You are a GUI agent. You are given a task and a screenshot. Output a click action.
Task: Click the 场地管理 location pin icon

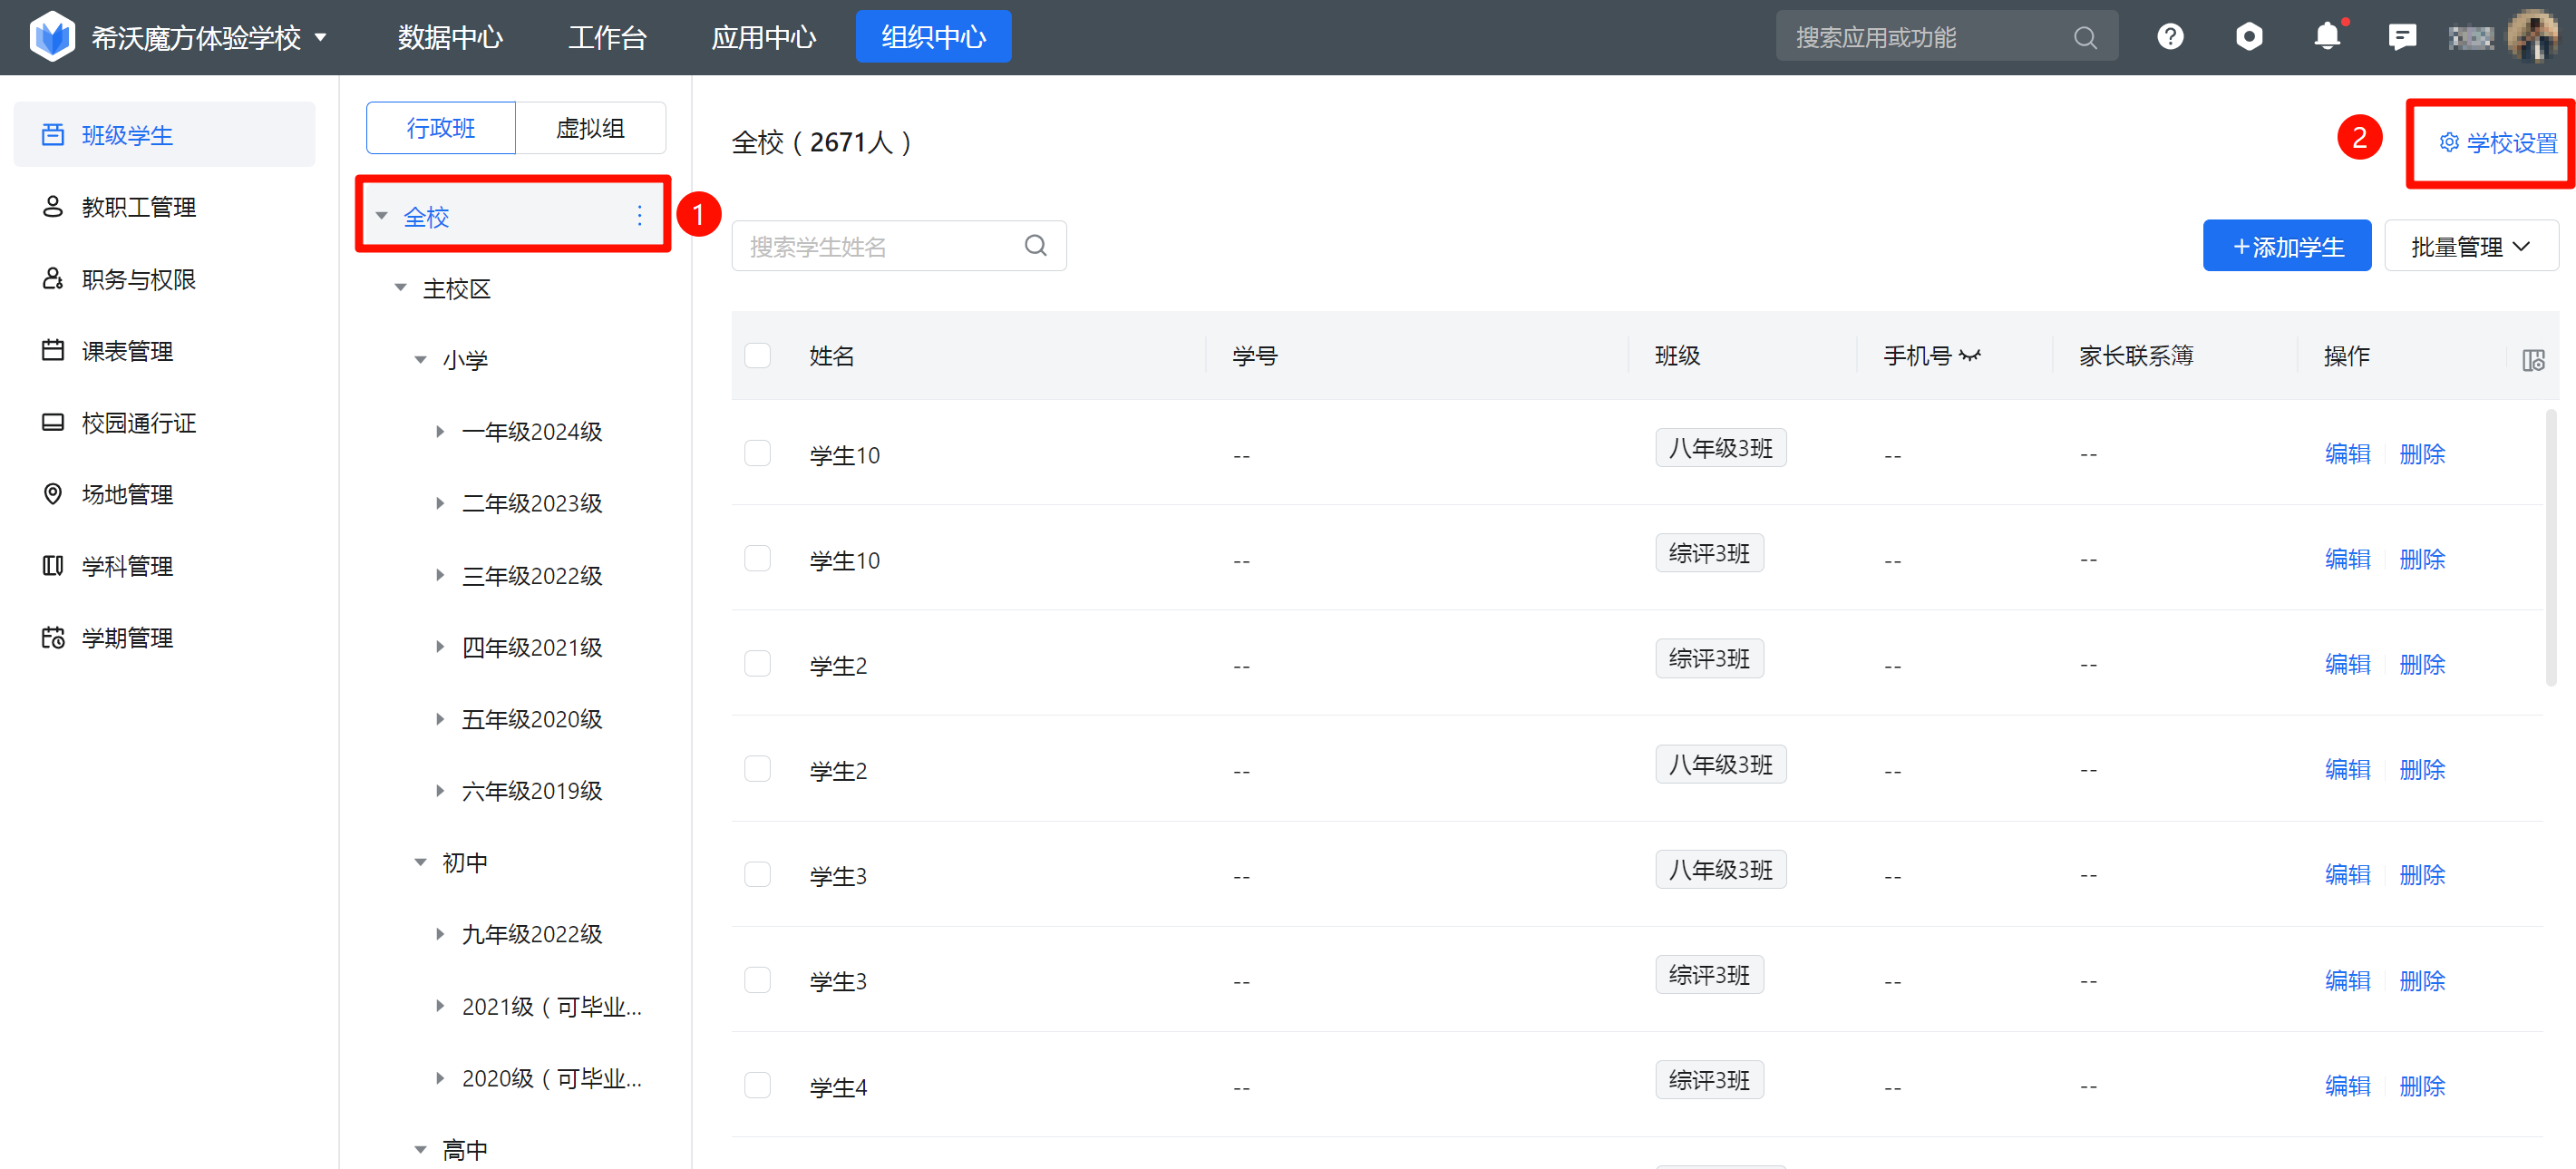pos(53,494)
